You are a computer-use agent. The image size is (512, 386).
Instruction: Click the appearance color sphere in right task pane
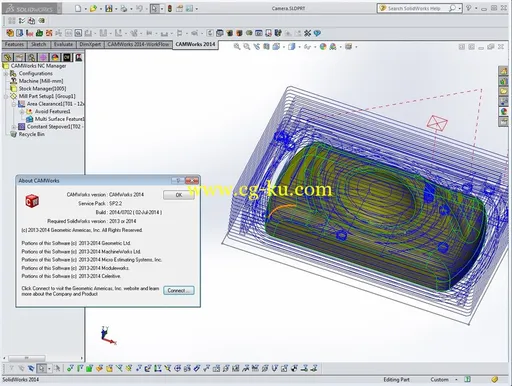pyautogui.click(x=503, y=111)
